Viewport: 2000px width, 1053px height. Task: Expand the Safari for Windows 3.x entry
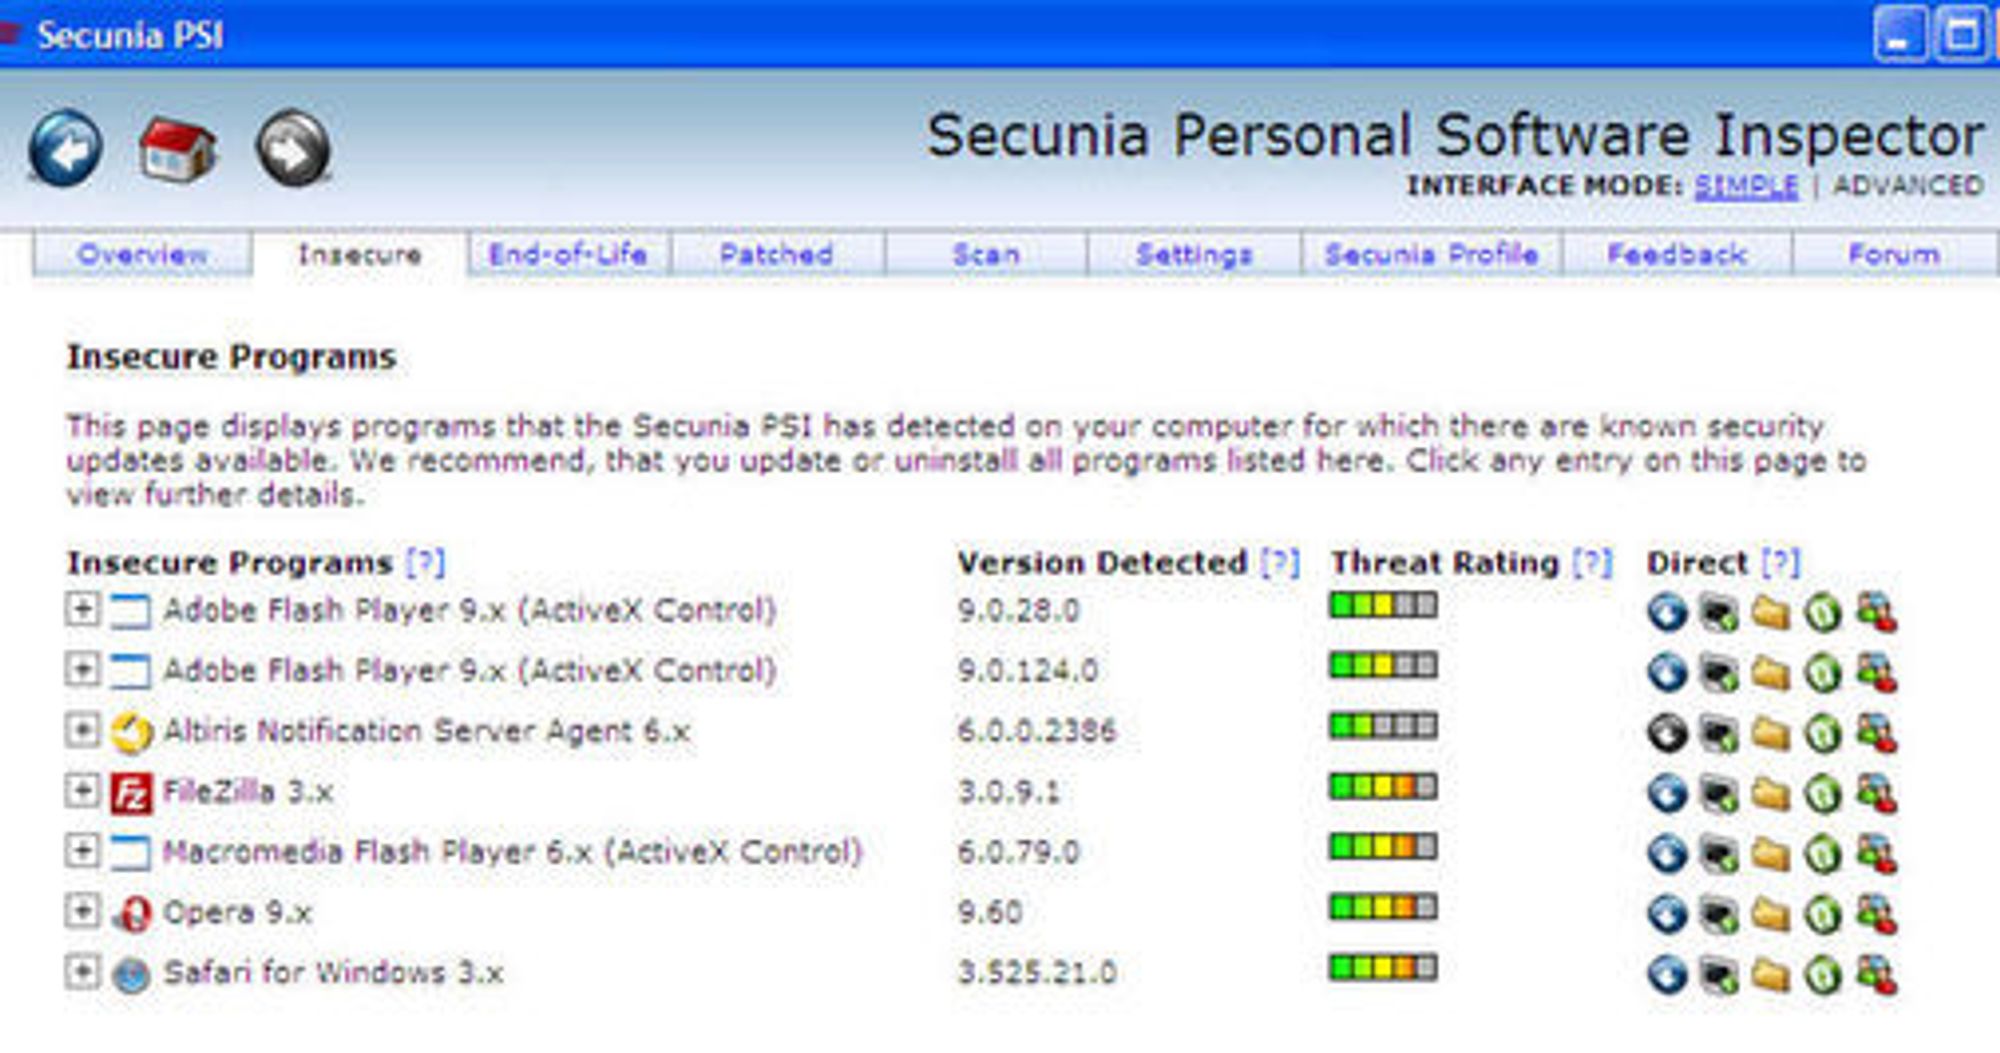coord(83,971)
